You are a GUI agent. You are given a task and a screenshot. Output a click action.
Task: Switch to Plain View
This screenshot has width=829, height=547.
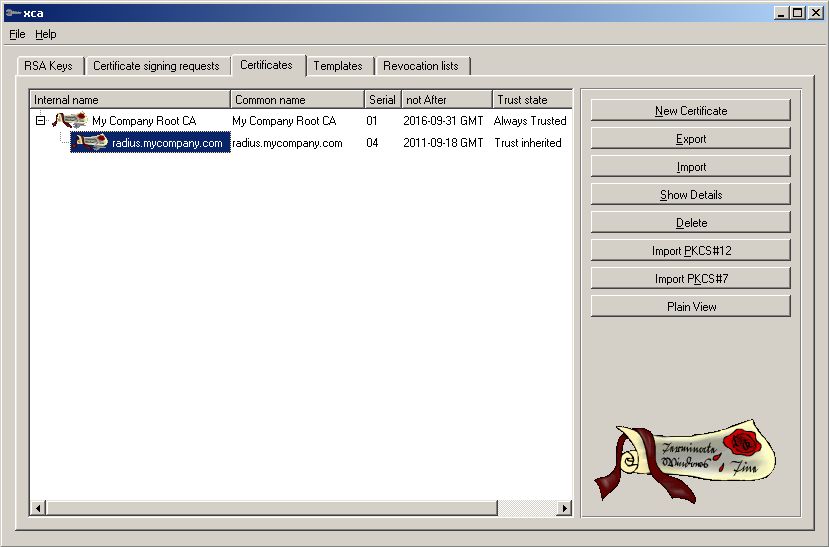pos(691,307)
